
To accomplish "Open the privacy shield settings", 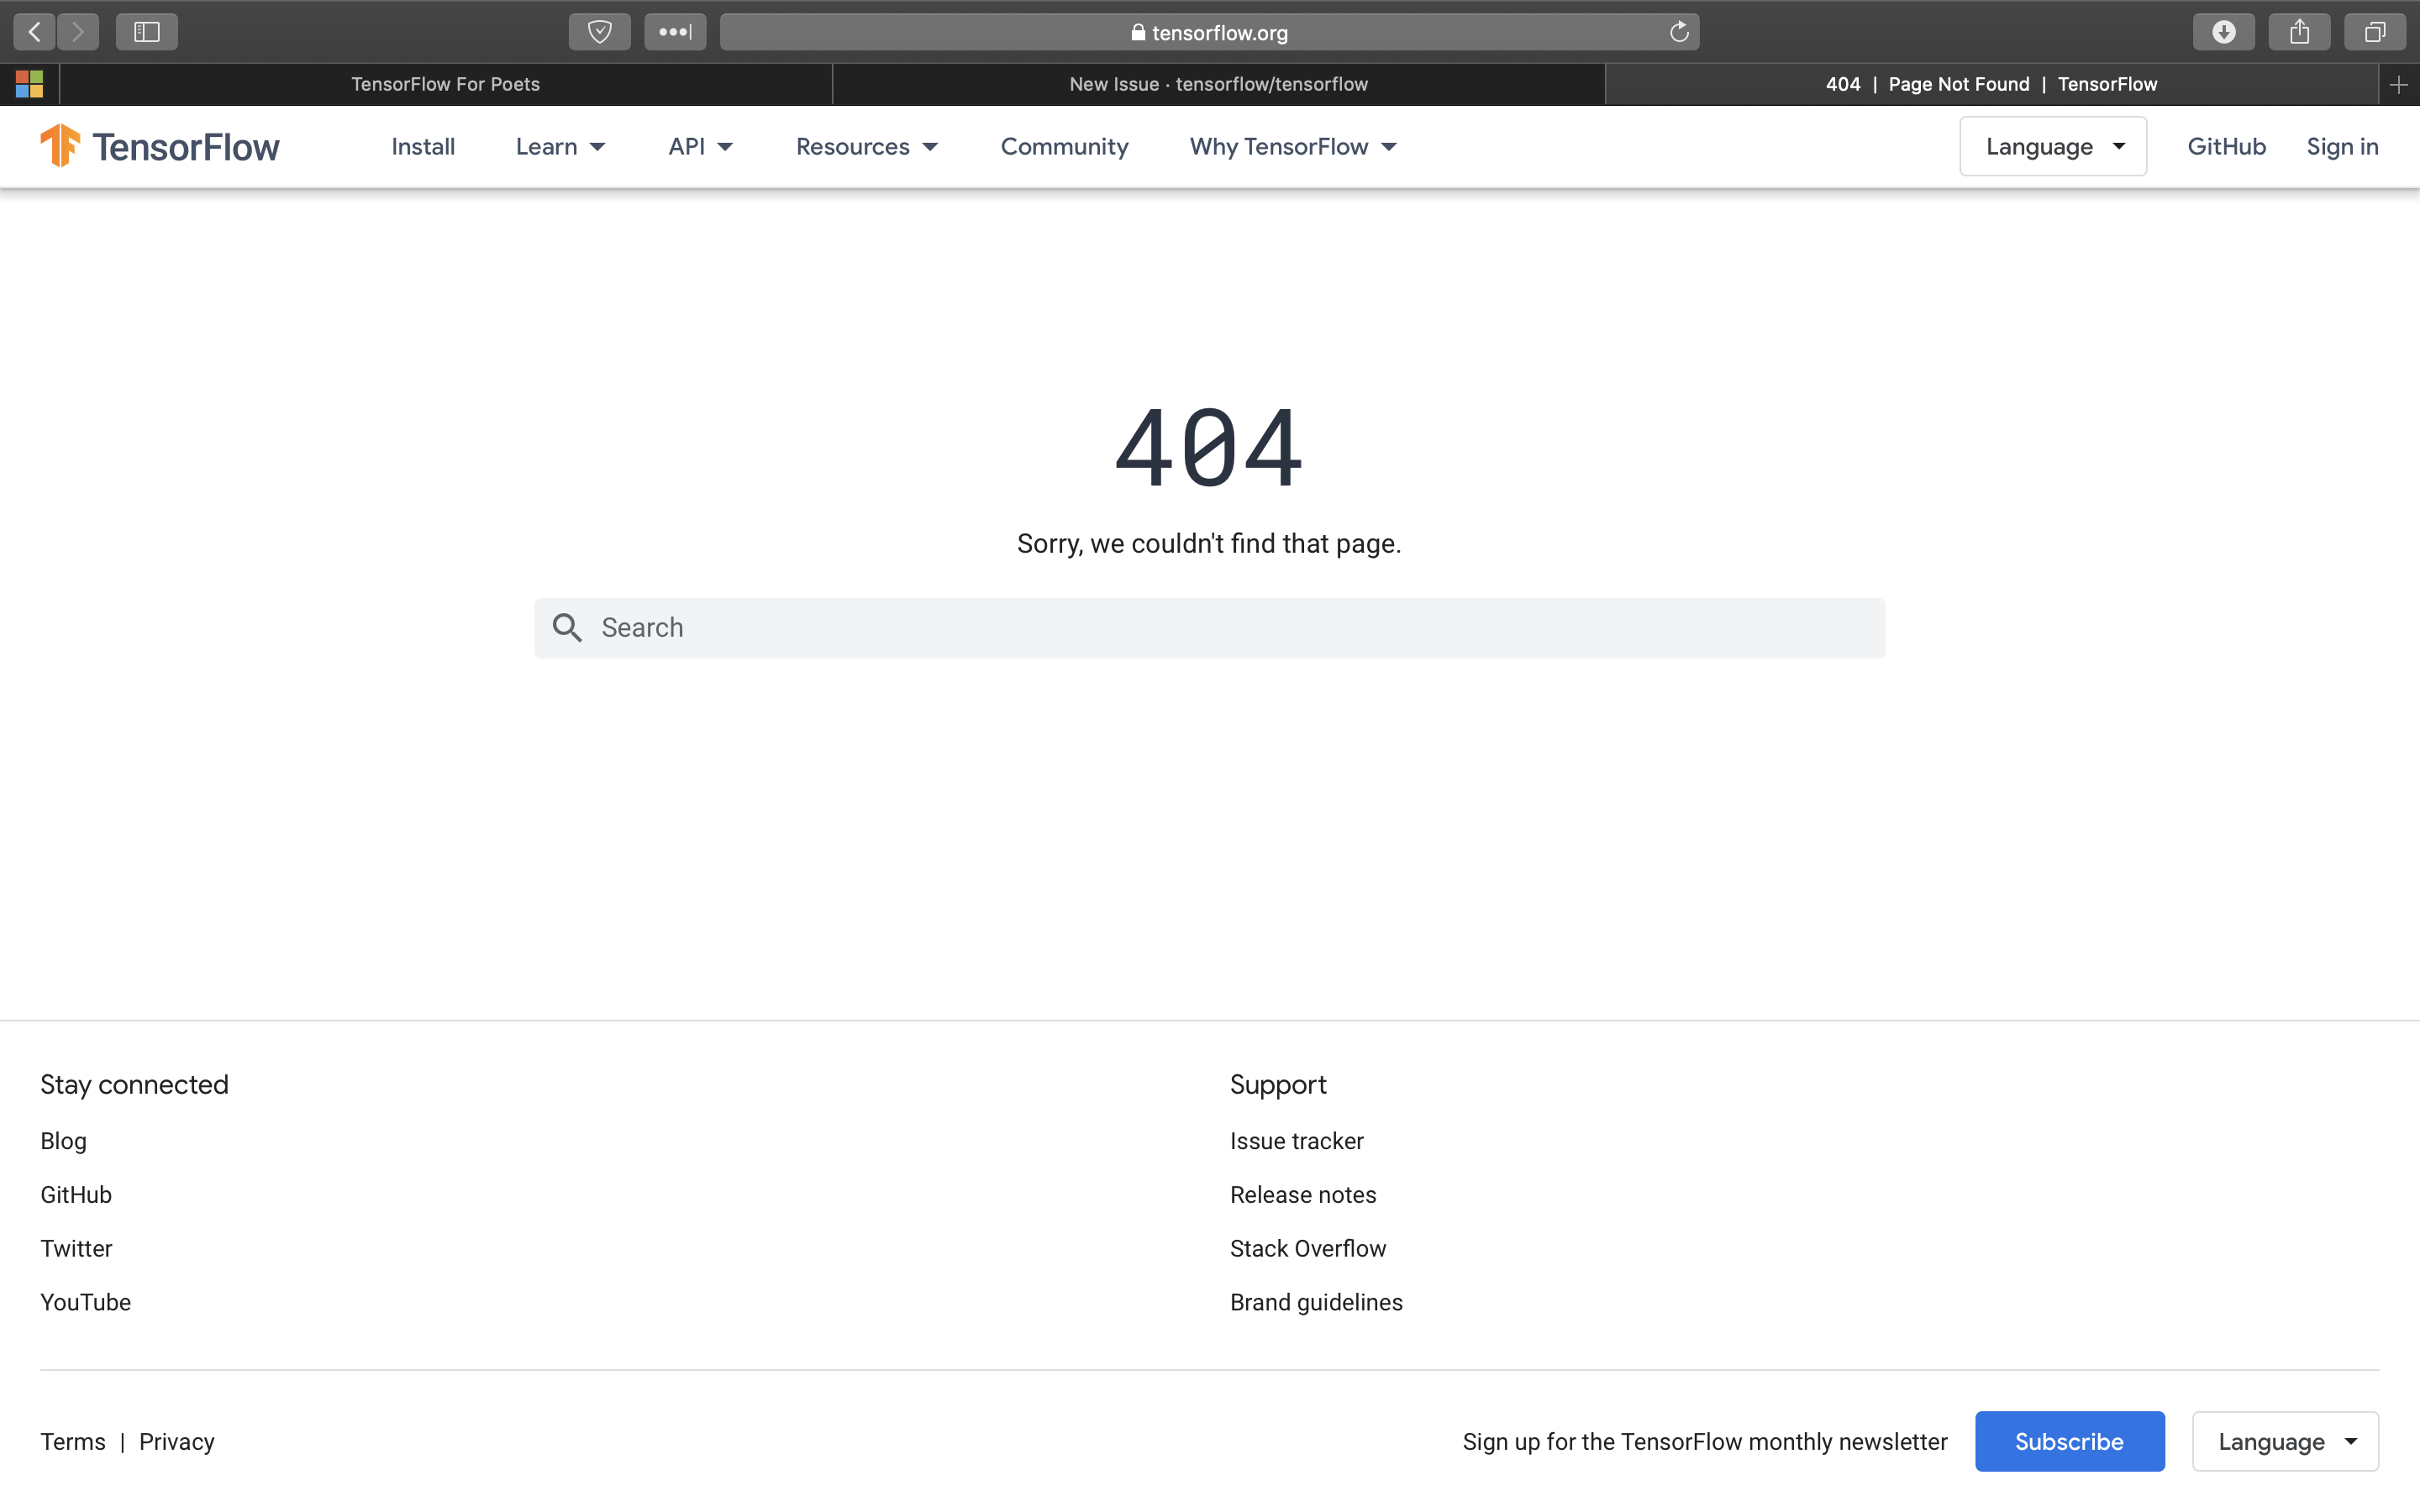I will [600, 31].
